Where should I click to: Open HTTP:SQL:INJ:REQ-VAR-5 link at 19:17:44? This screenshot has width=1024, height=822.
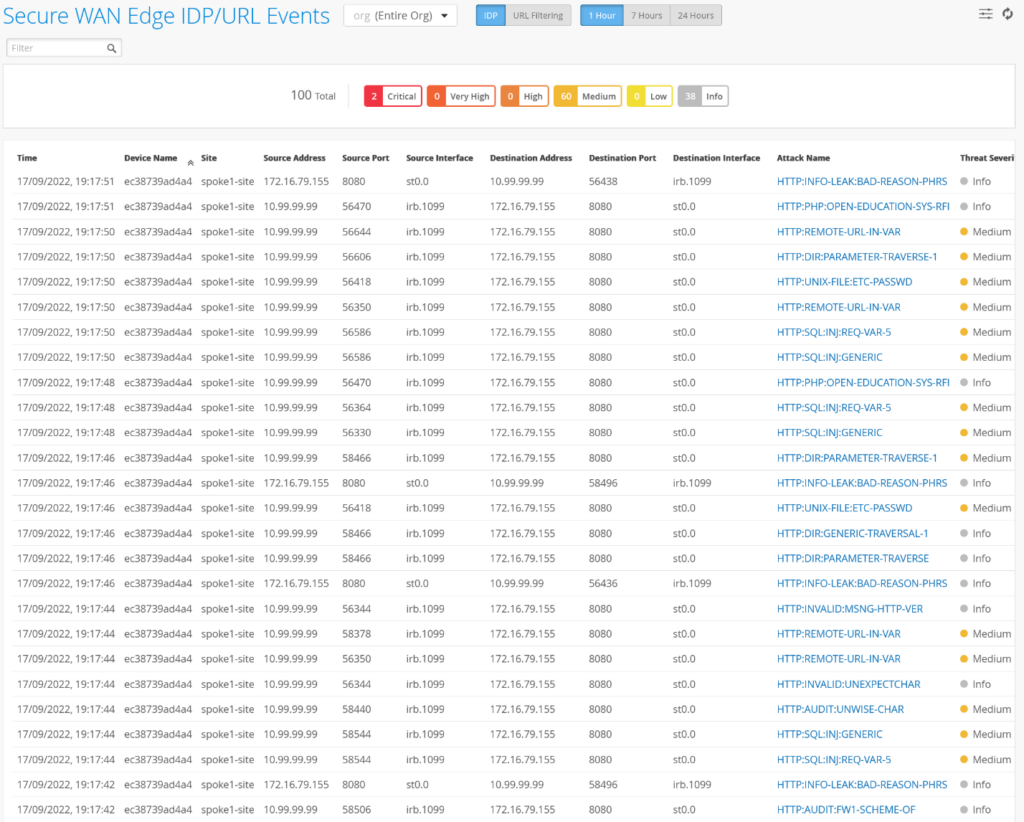[x=834, y=759]
